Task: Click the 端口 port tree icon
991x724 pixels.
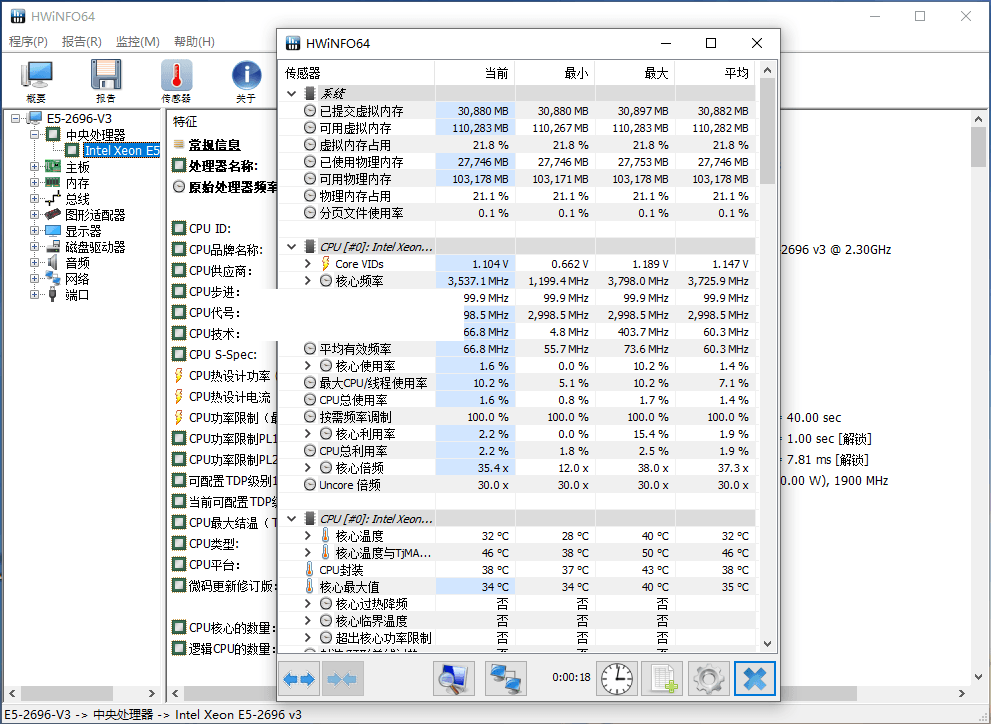Action: click(x=52, y=295)
